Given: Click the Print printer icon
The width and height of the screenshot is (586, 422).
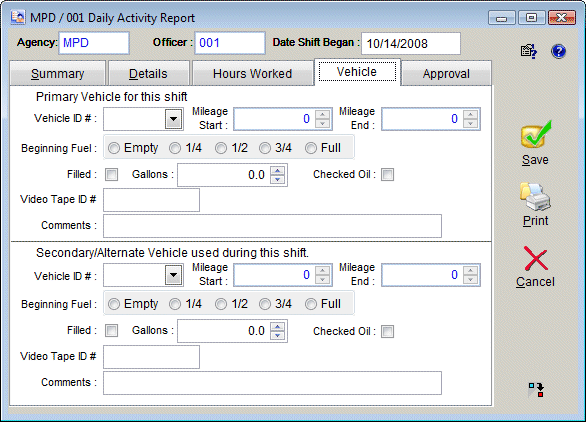Looking at the screenshot, I should click(x=535, y=196).
